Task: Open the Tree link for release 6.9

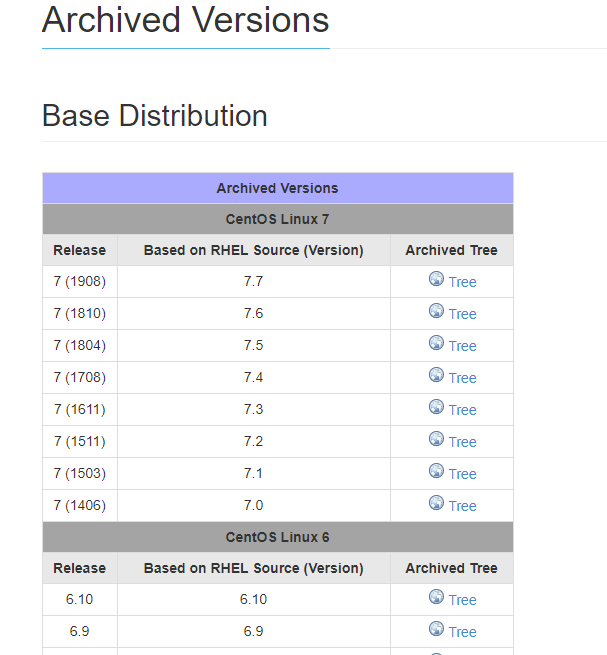Action: coord(462,632)
